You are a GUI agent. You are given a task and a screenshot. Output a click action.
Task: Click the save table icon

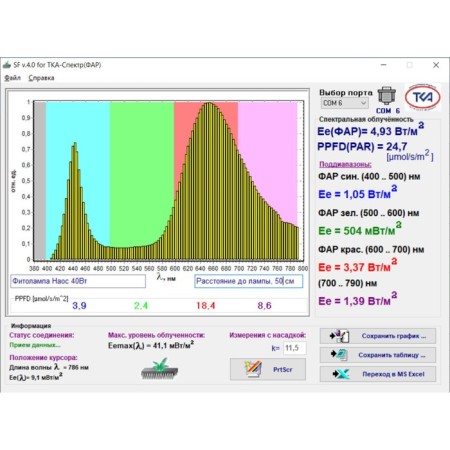pos(339,355)
